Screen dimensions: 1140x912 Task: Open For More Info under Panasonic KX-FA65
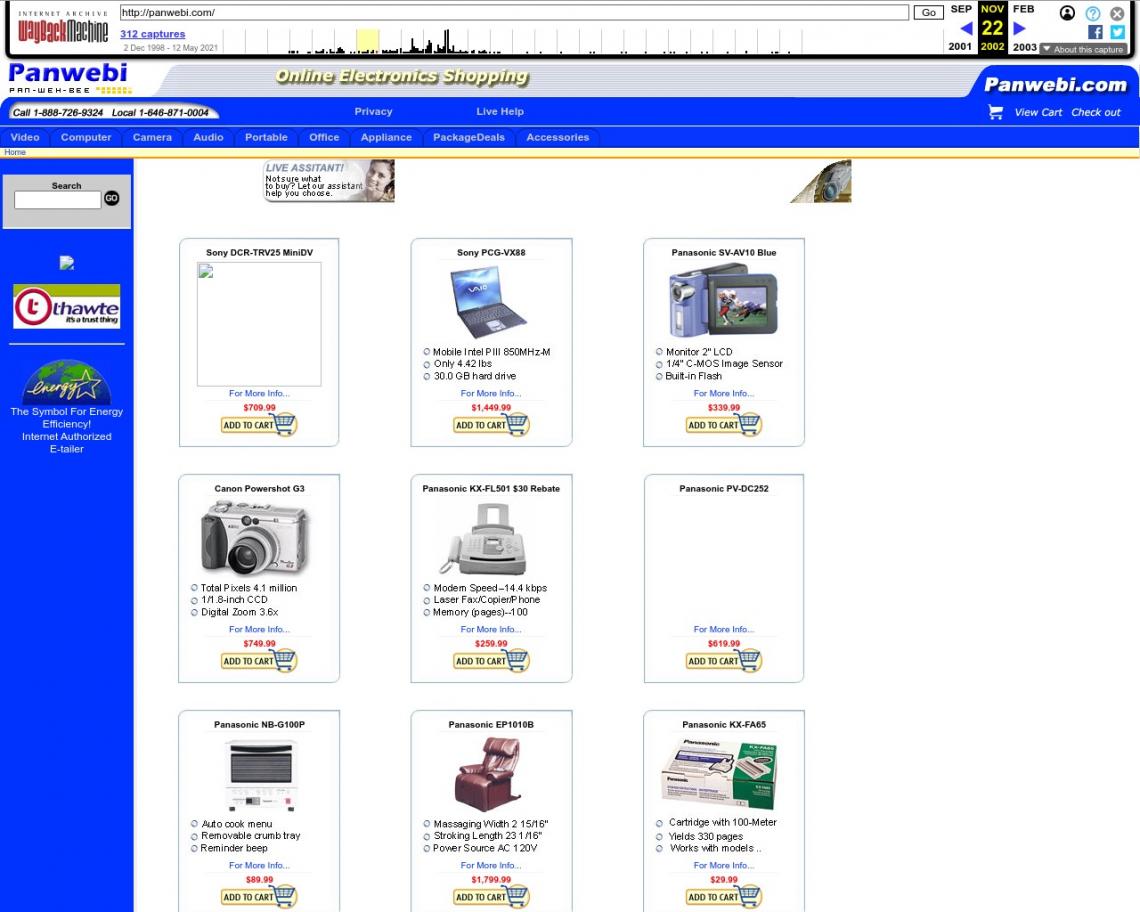[x=723, y=865]
